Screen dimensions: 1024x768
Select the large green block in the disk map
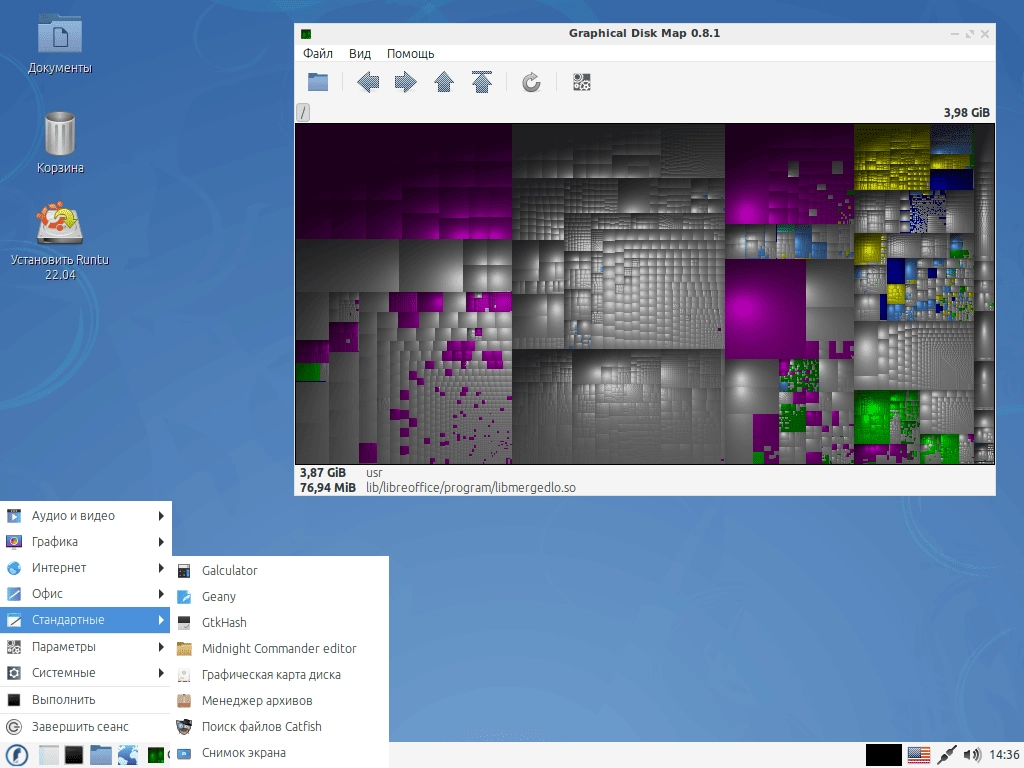coord(878,417)
